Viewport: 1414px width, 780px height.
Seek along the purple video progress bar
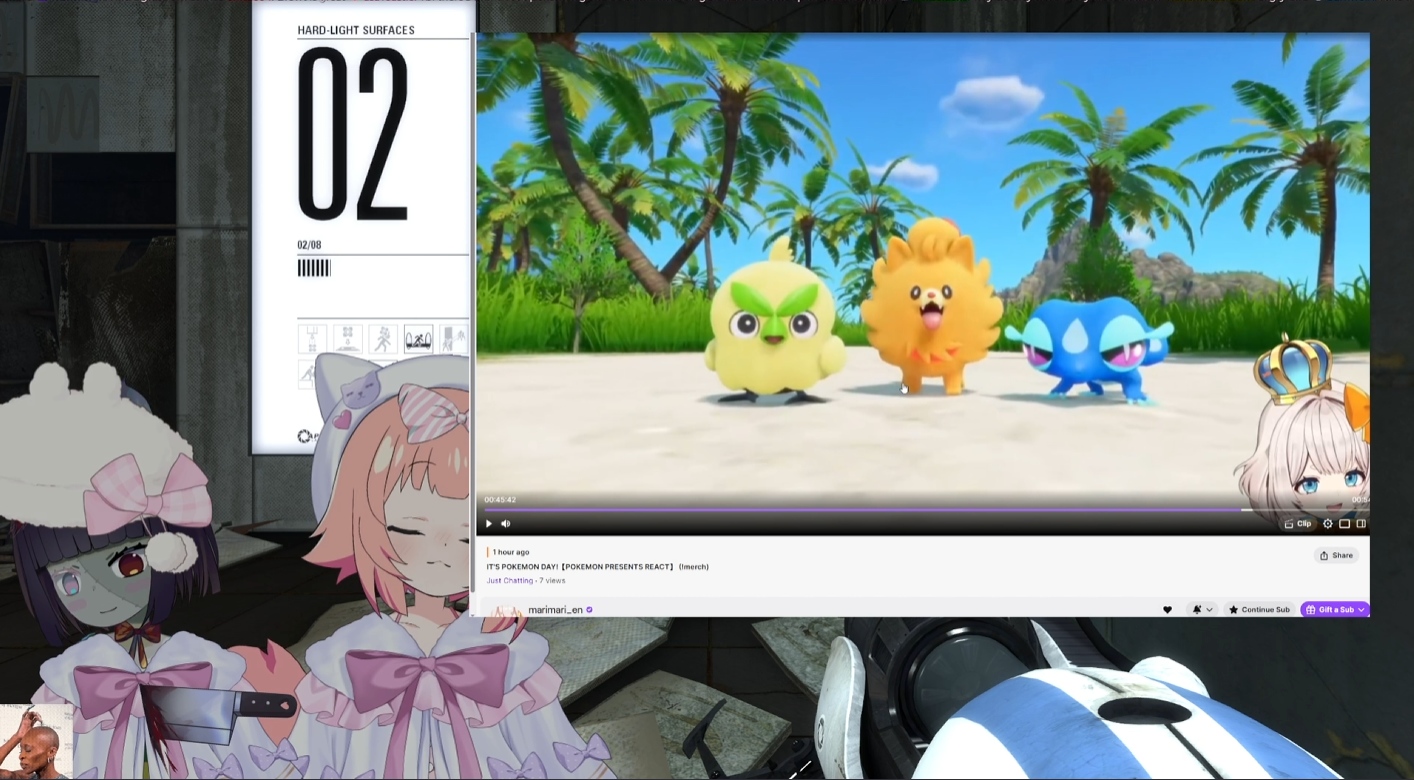[923, 509]
